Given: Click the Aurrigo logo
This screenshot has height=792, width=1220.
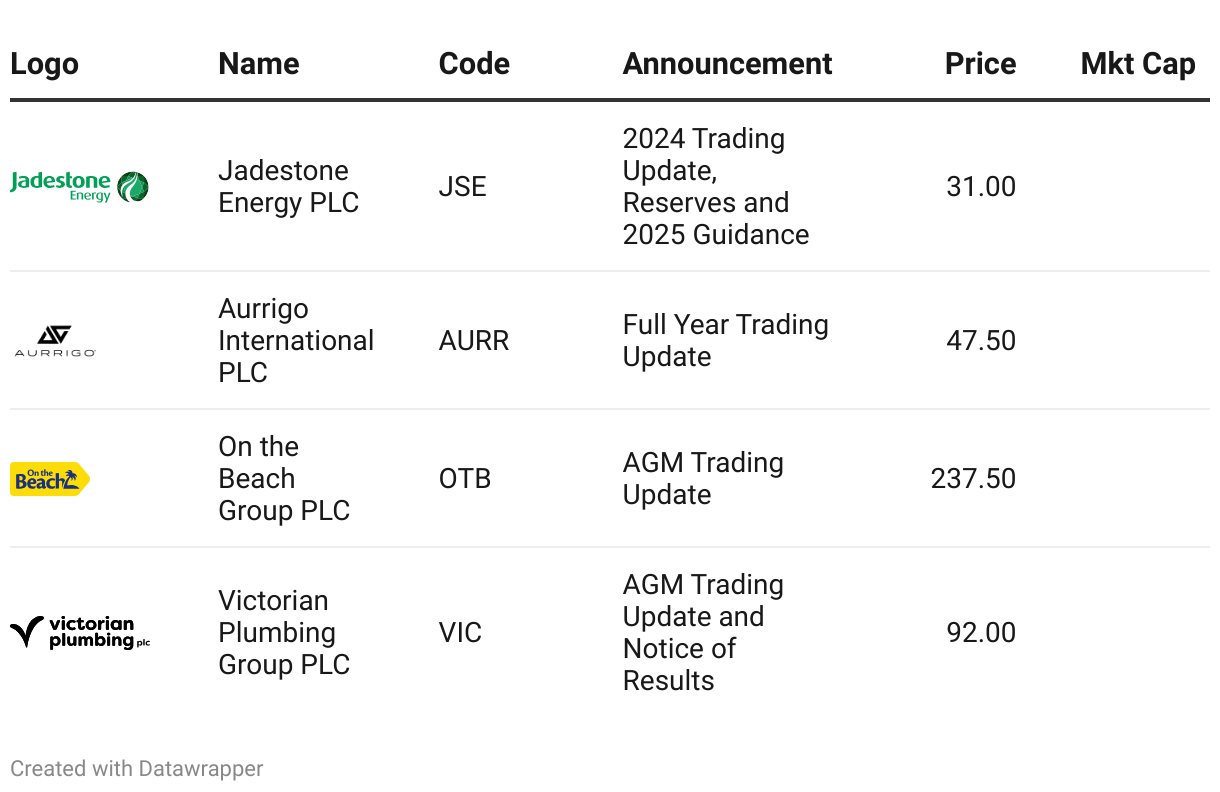Looking at the screenshot, I should [55, 341].
